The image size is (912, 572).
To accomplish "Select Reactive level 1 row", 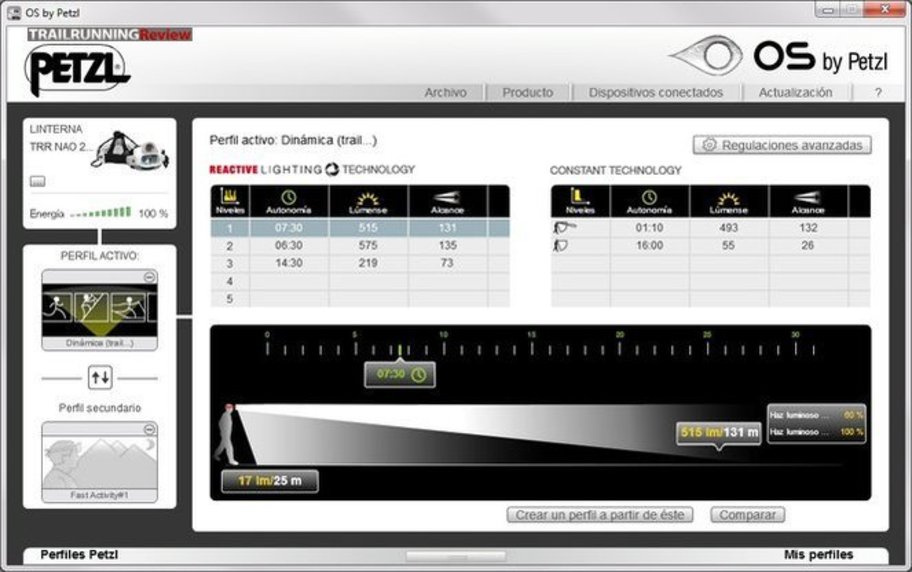I will tap(360, 228).
